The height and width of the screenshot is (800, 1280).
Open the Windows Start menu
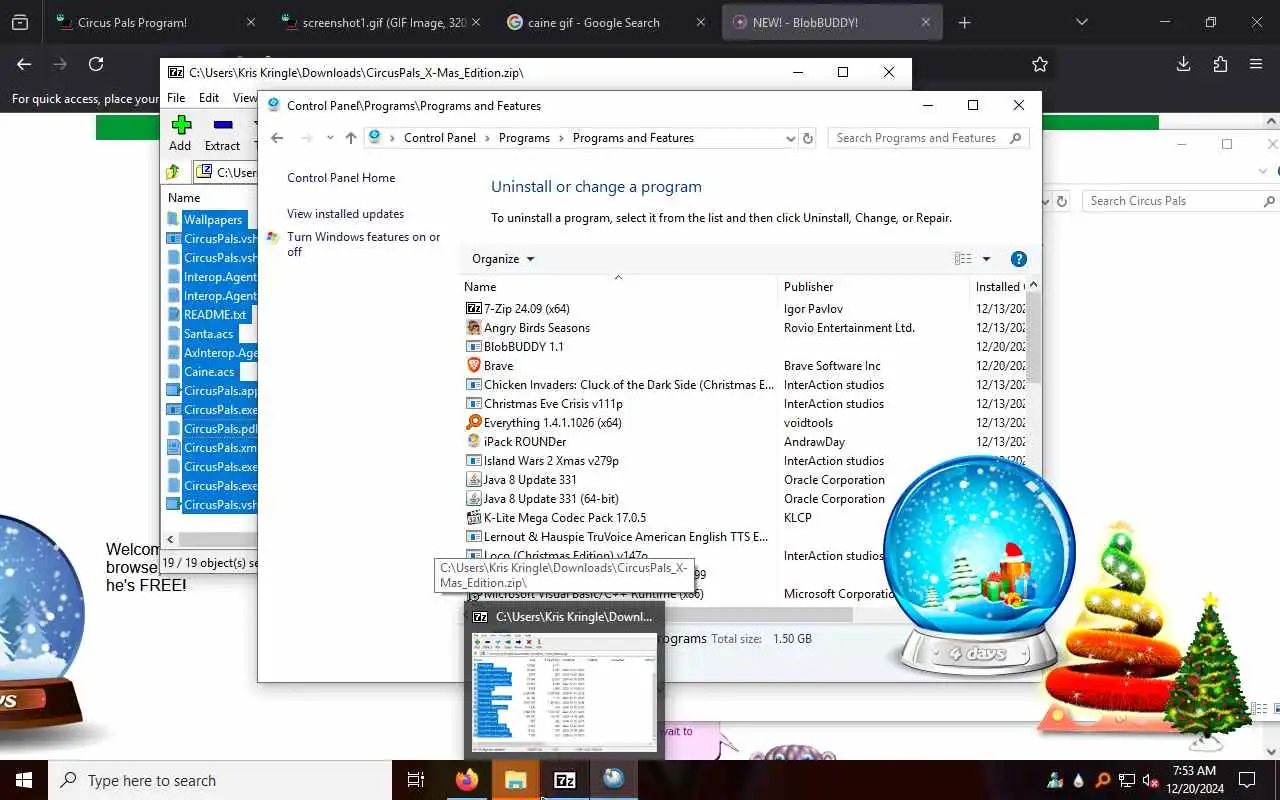pos(24,780)
